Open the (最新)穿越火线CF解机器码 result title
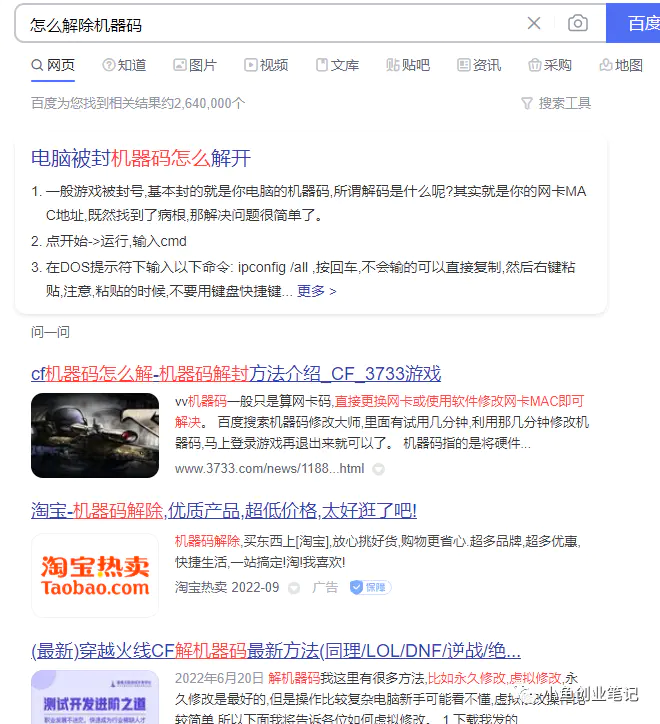Image resolution: width=660 pixels, height=724 pixels. [276, 651]
